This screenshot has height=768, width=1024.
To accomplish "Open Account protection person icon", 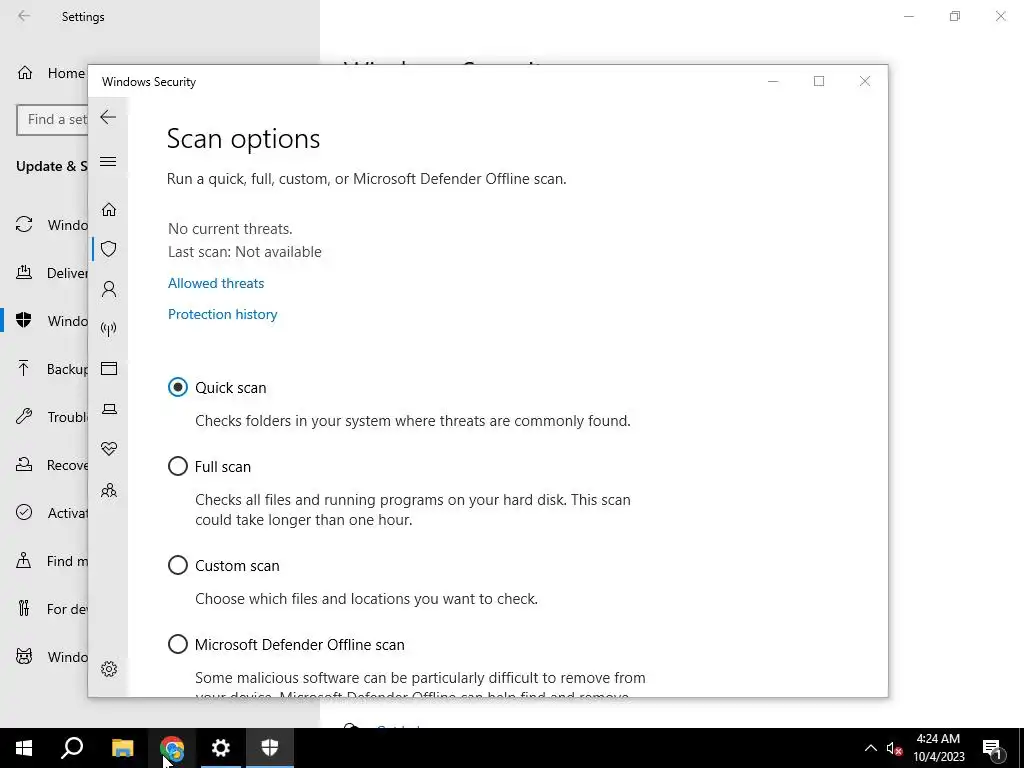I will click(109, 289).
